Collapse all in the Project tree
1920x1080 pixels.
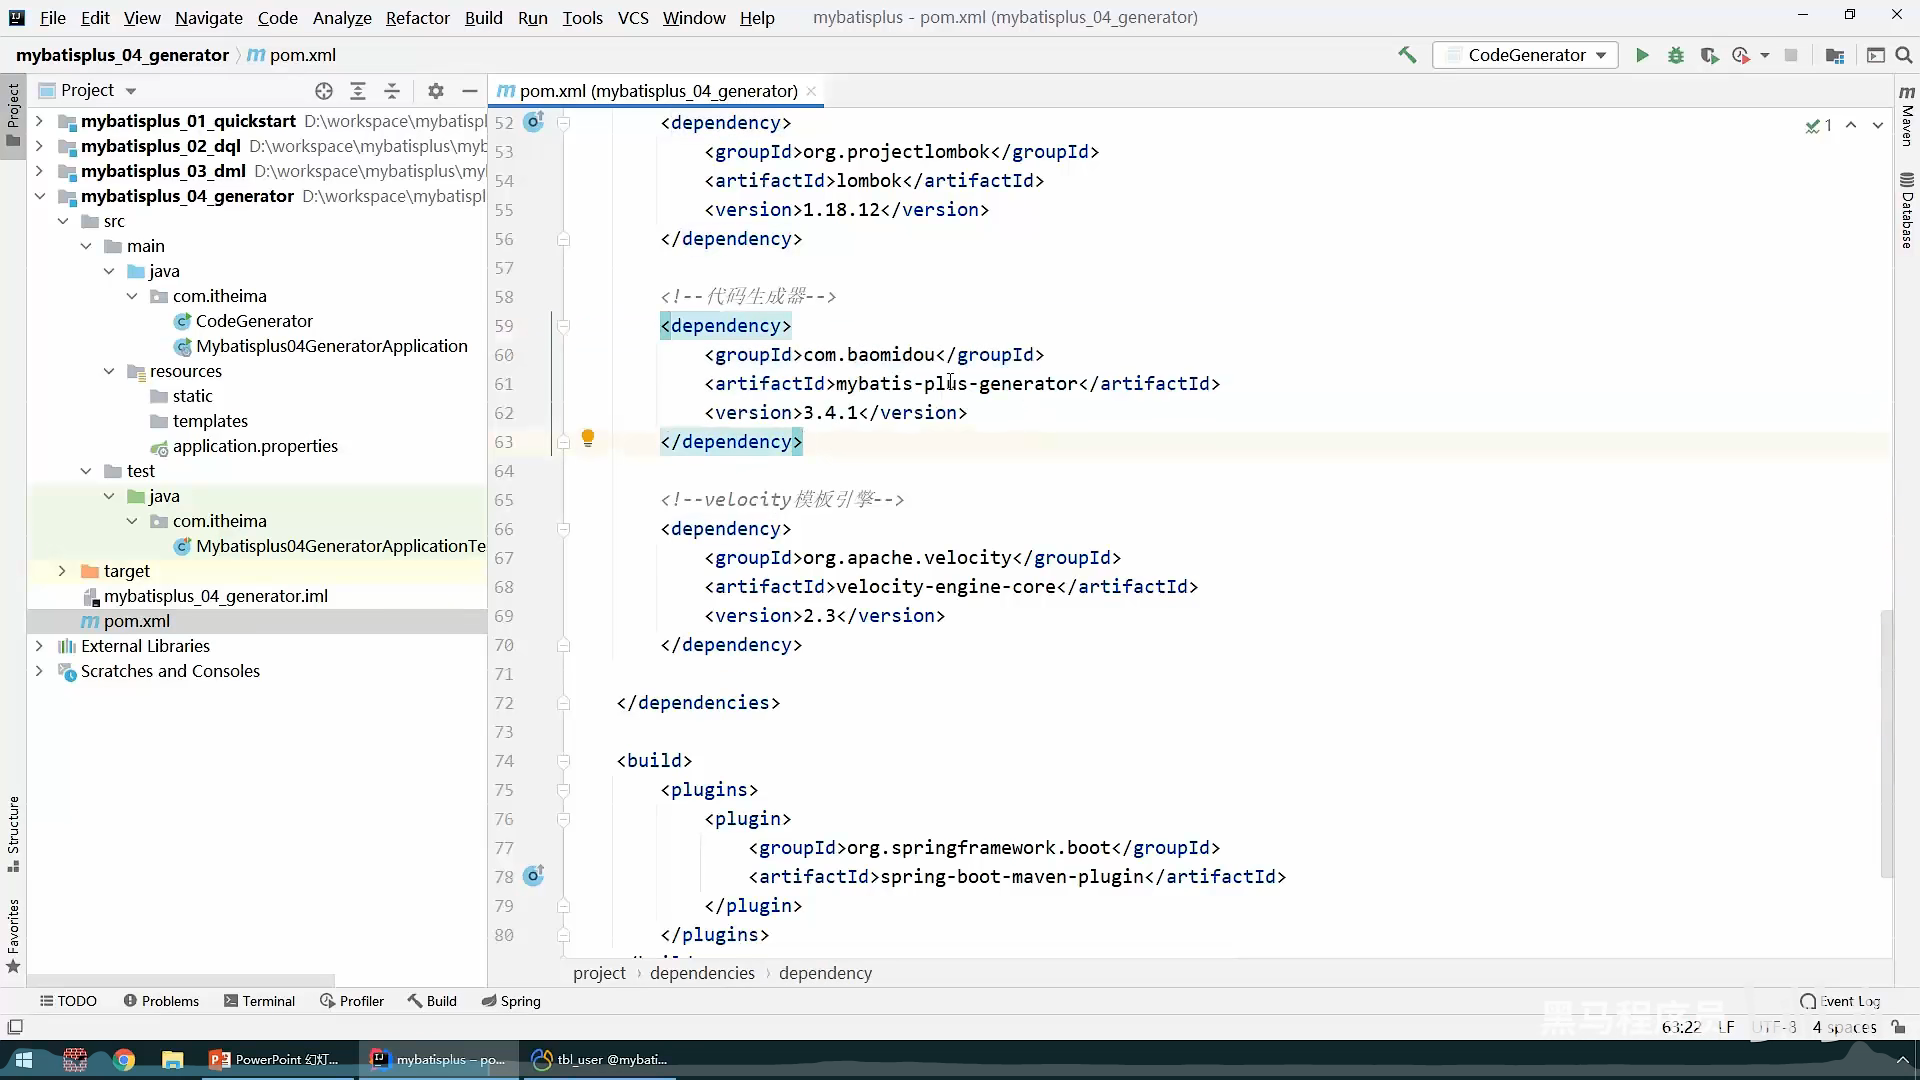coord(392,91)
